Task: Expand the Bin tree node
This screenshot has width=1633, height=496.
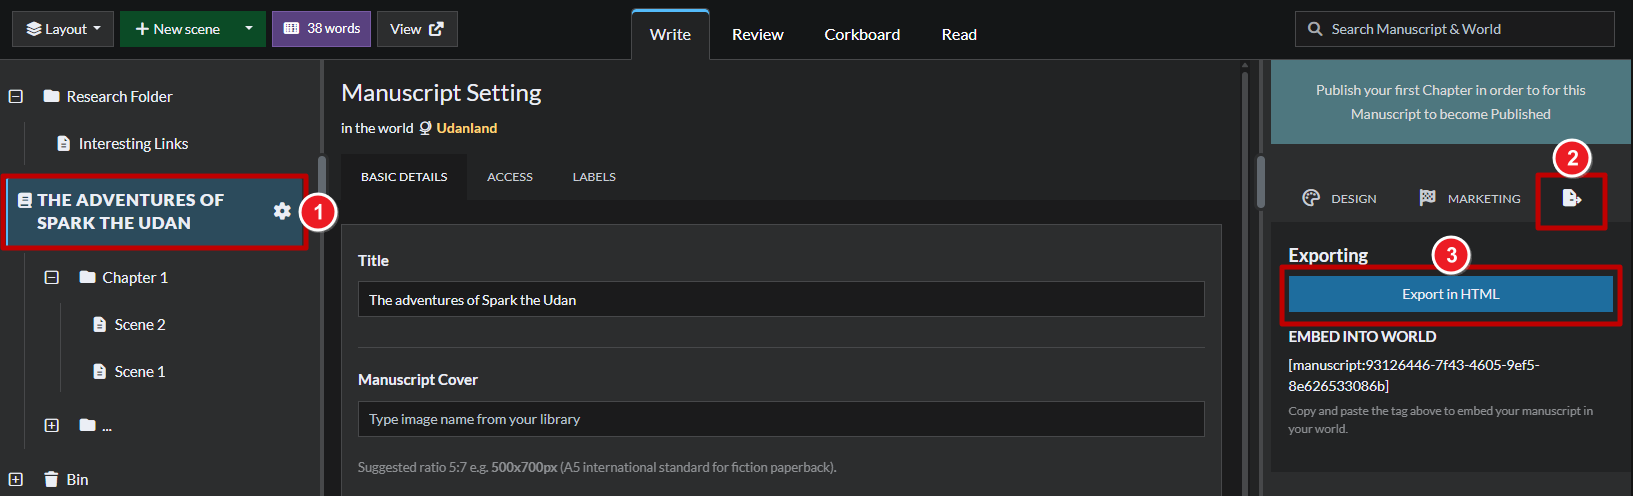Action: click(16, 479)
